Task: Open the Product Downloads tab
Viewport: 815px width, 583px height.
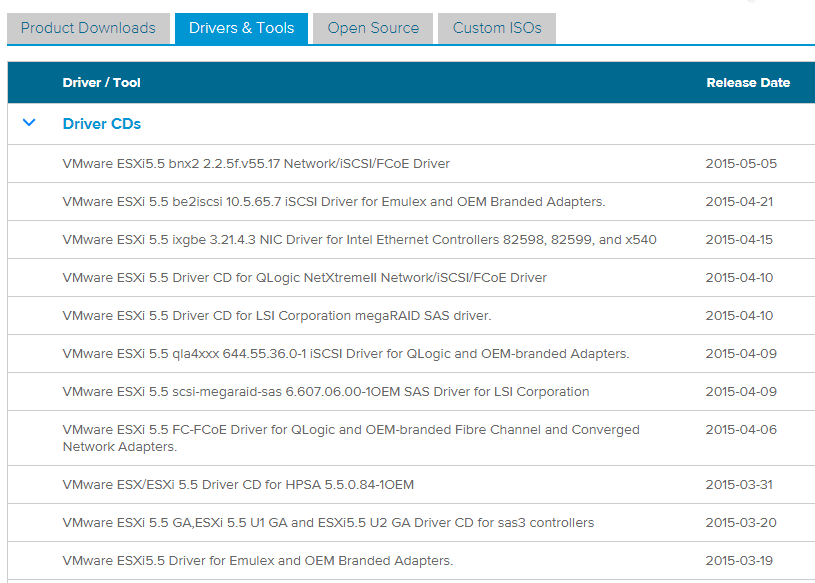Action: [88, 28]
